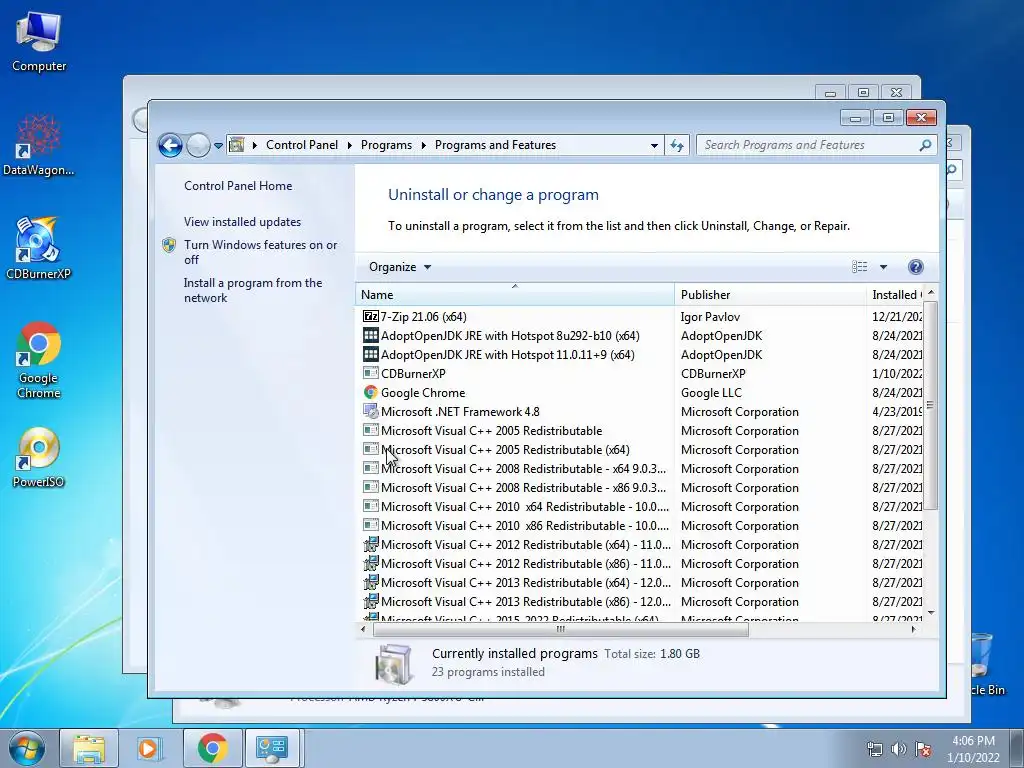1024x768 pixels.
Task: Select the Visual C++ 2013 (x64) icon
Action: (x=370, y=583)
